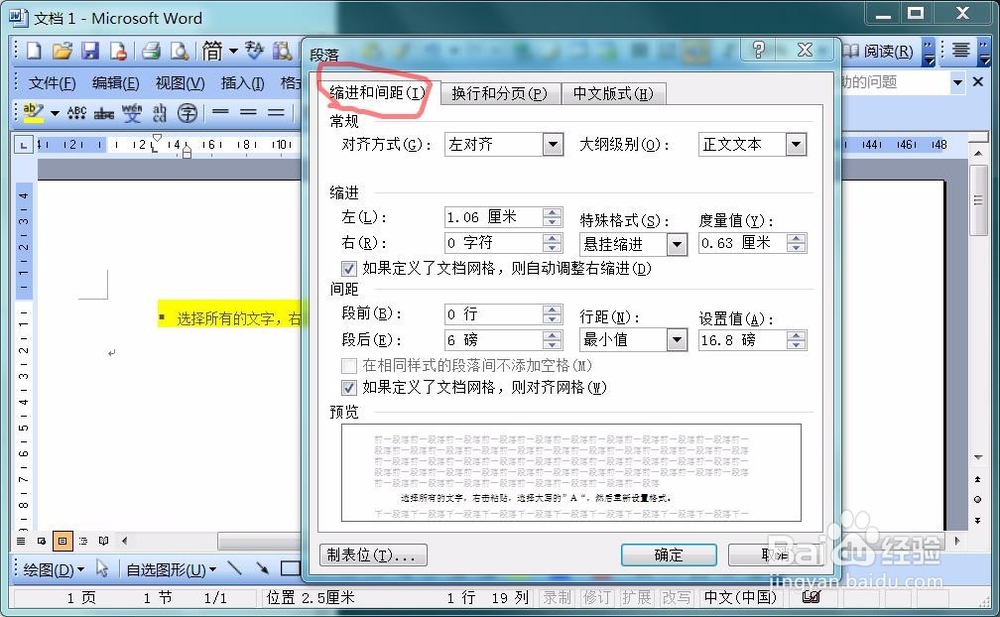Open the help question box dropdown arrow

[957, 82]
